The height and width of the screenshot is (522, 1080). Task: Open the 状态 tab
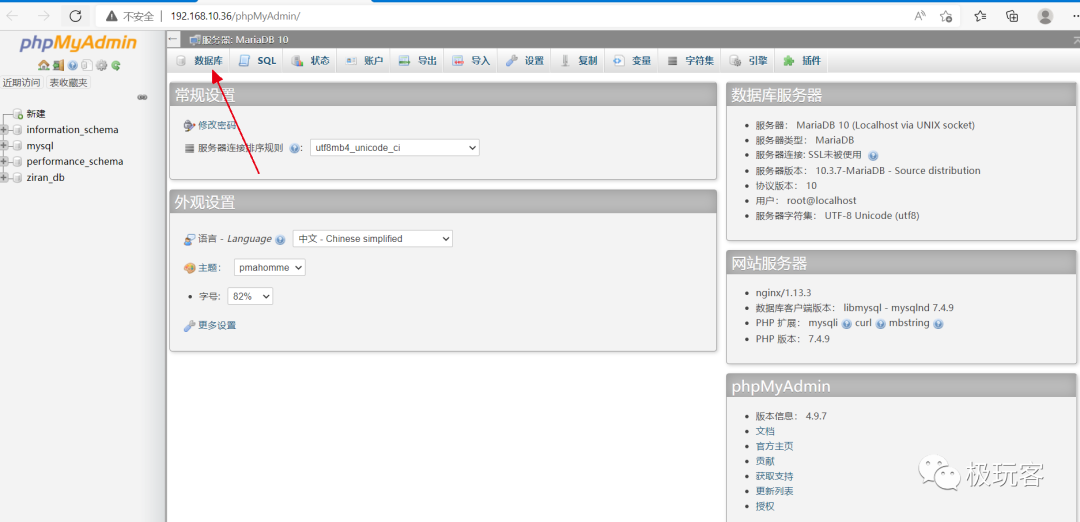[x=311, y=61]
